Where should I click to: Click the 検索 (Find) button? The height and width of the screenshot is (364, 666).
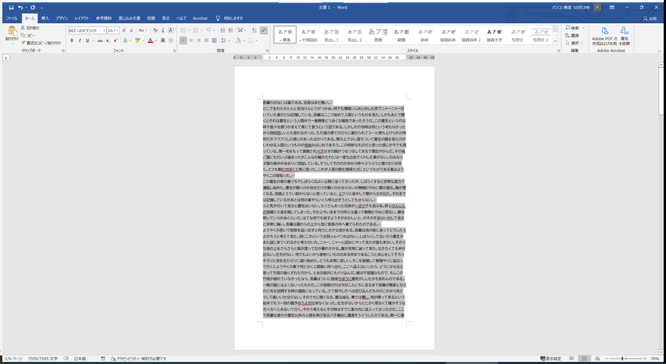click(x=573, y=28)
